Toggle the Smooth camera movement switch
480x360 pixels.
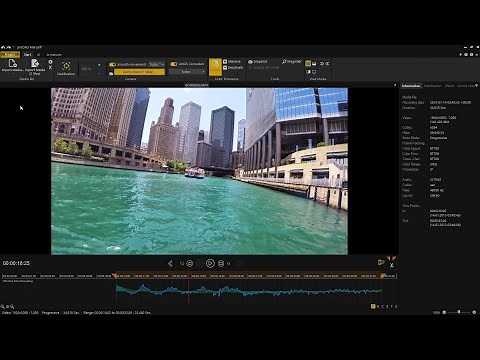click(112, 64)
